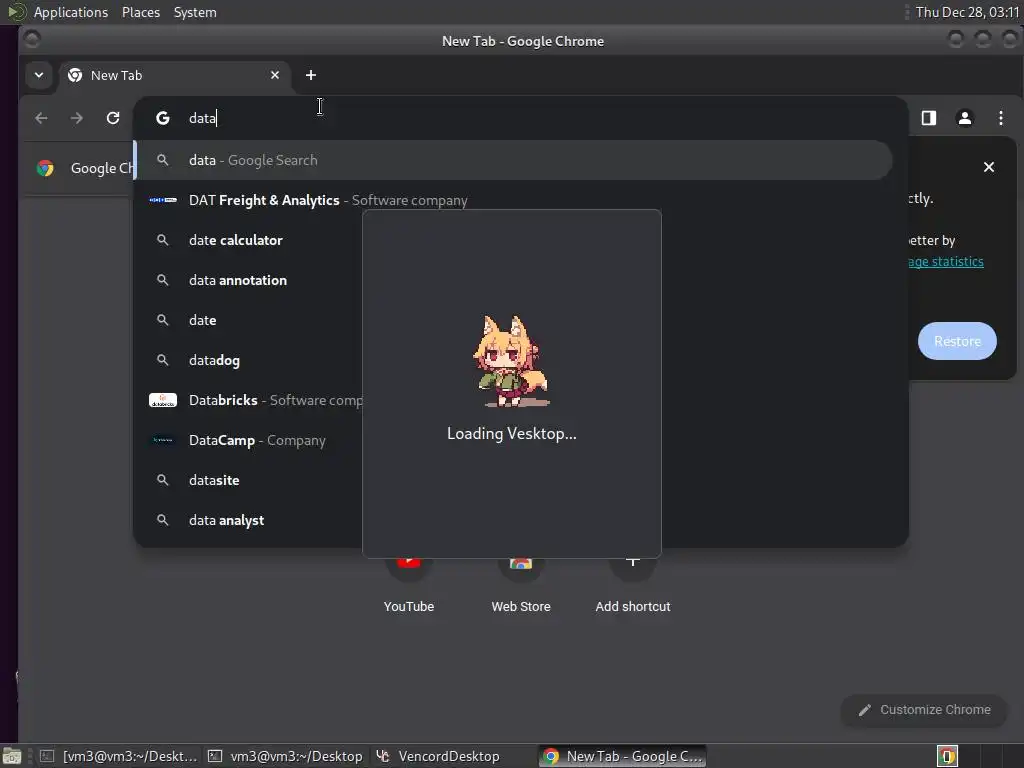Viewport: 1024px width, 768px height.
Task: Open the profile avatar icon
Action: pyautogui.click(x=965, y=118)
